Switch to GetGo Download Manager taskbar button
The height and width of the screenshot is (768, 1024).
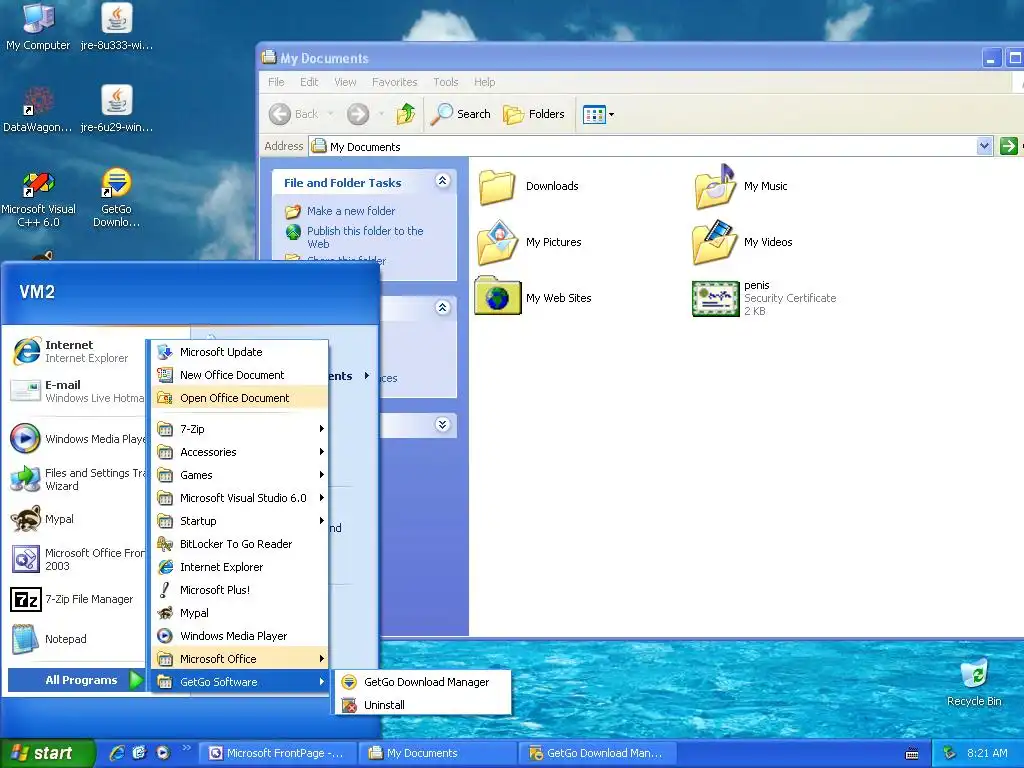600,753
